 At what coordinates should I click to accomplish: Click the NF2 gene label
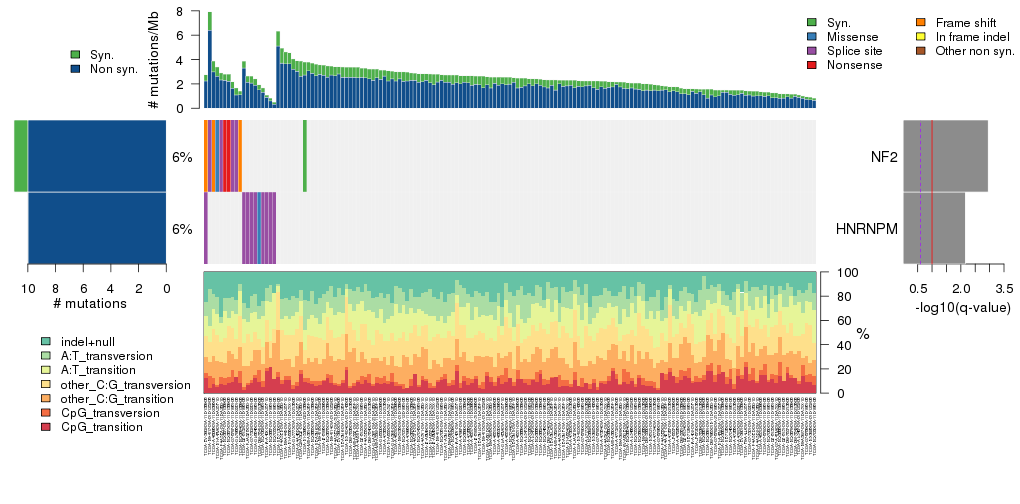[x=883, y=157]
